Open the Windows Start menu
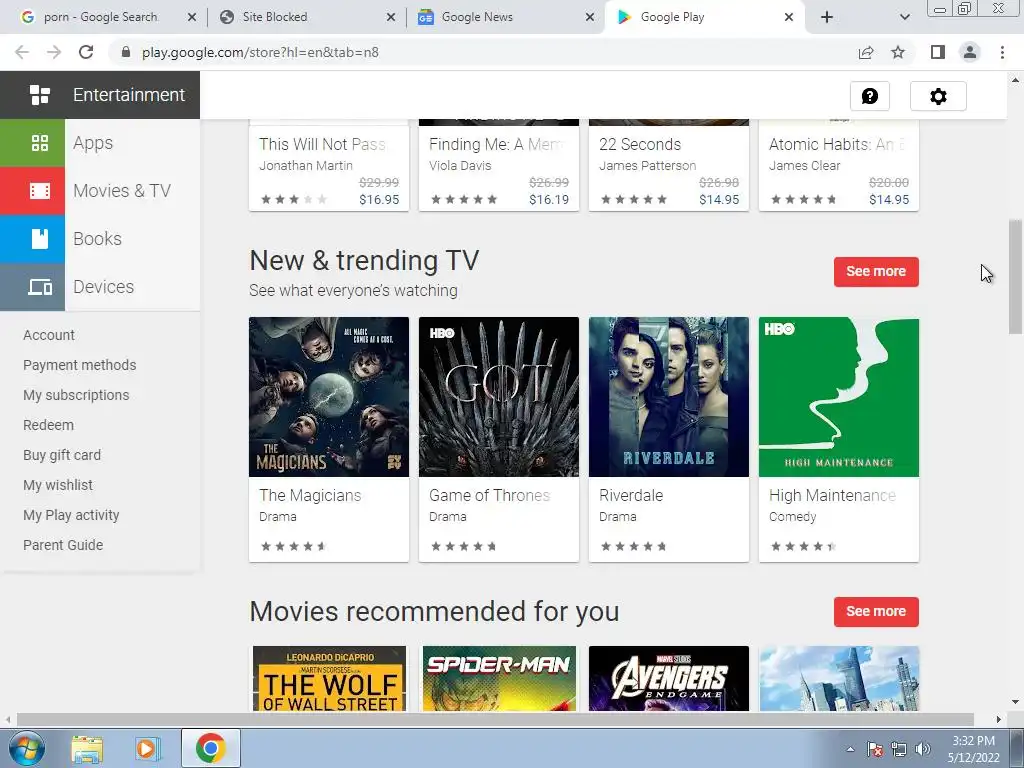The width and height of the screenshot is (1024, 768). (26, 748)
